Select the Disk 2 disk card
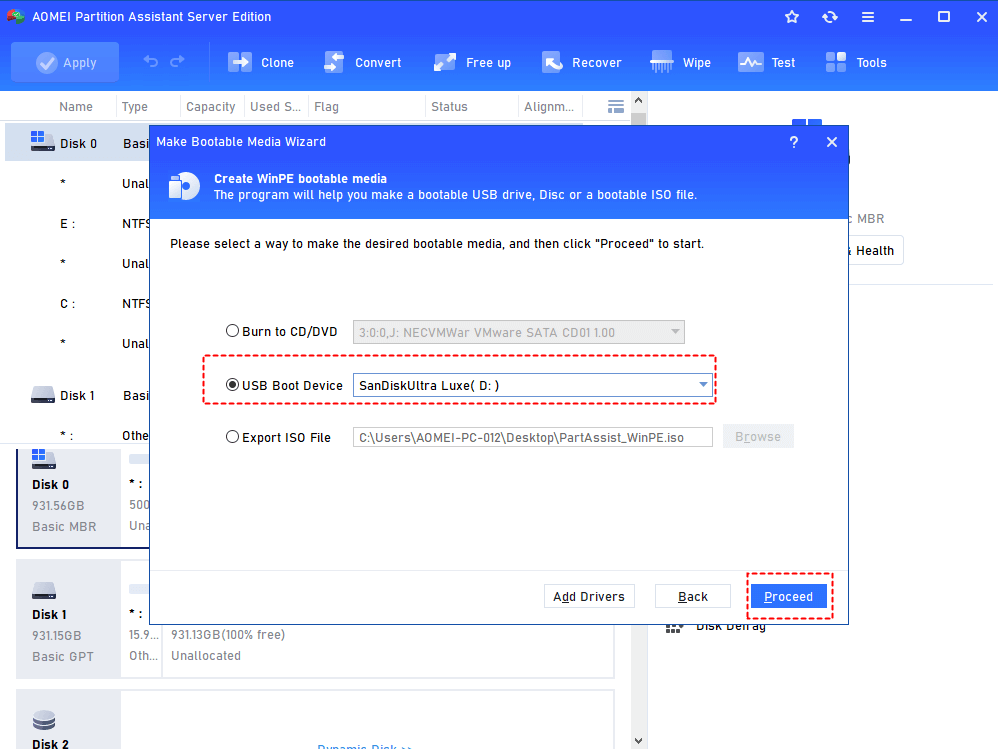 coord(69,720)
